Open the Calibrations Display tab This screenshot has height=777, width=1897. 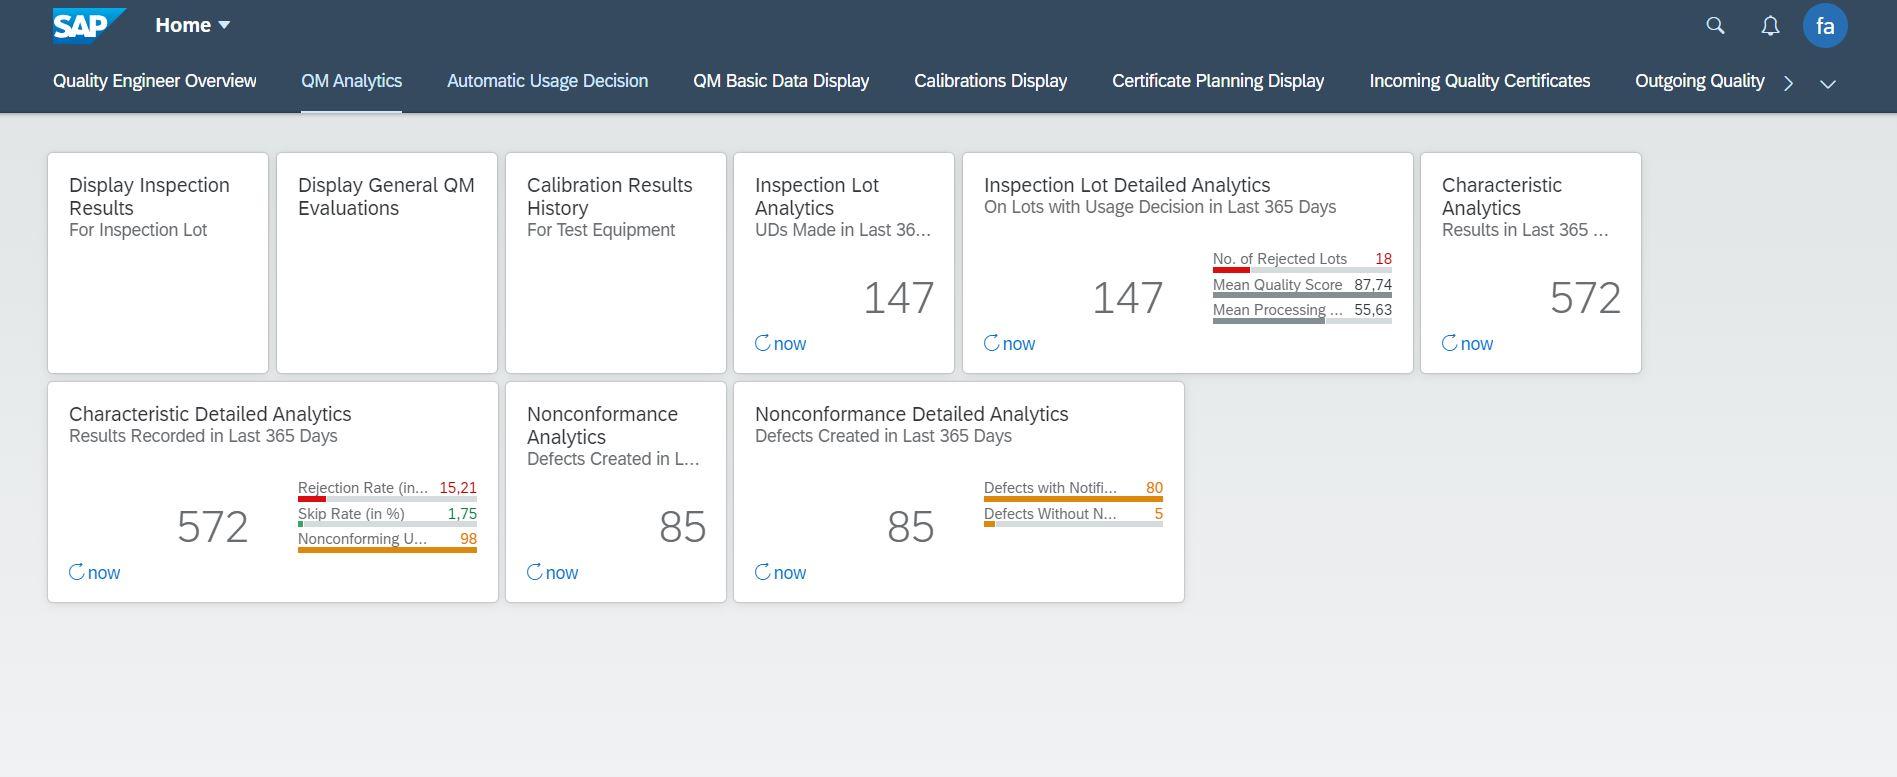point(990,81)
